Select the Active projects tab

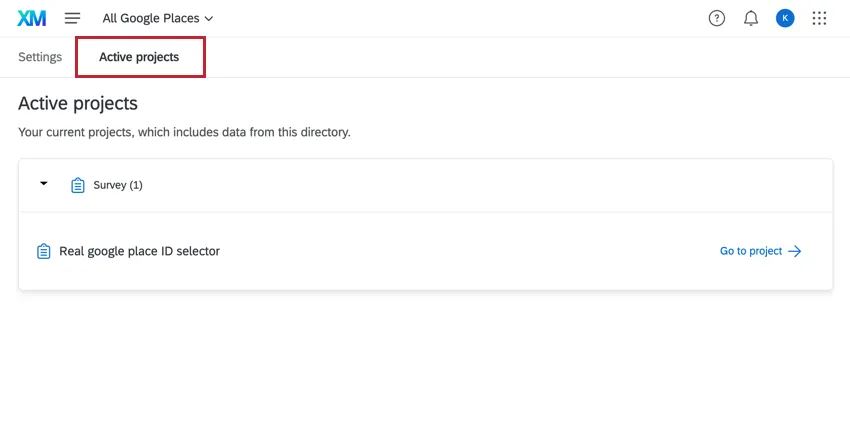click(139, 57)
